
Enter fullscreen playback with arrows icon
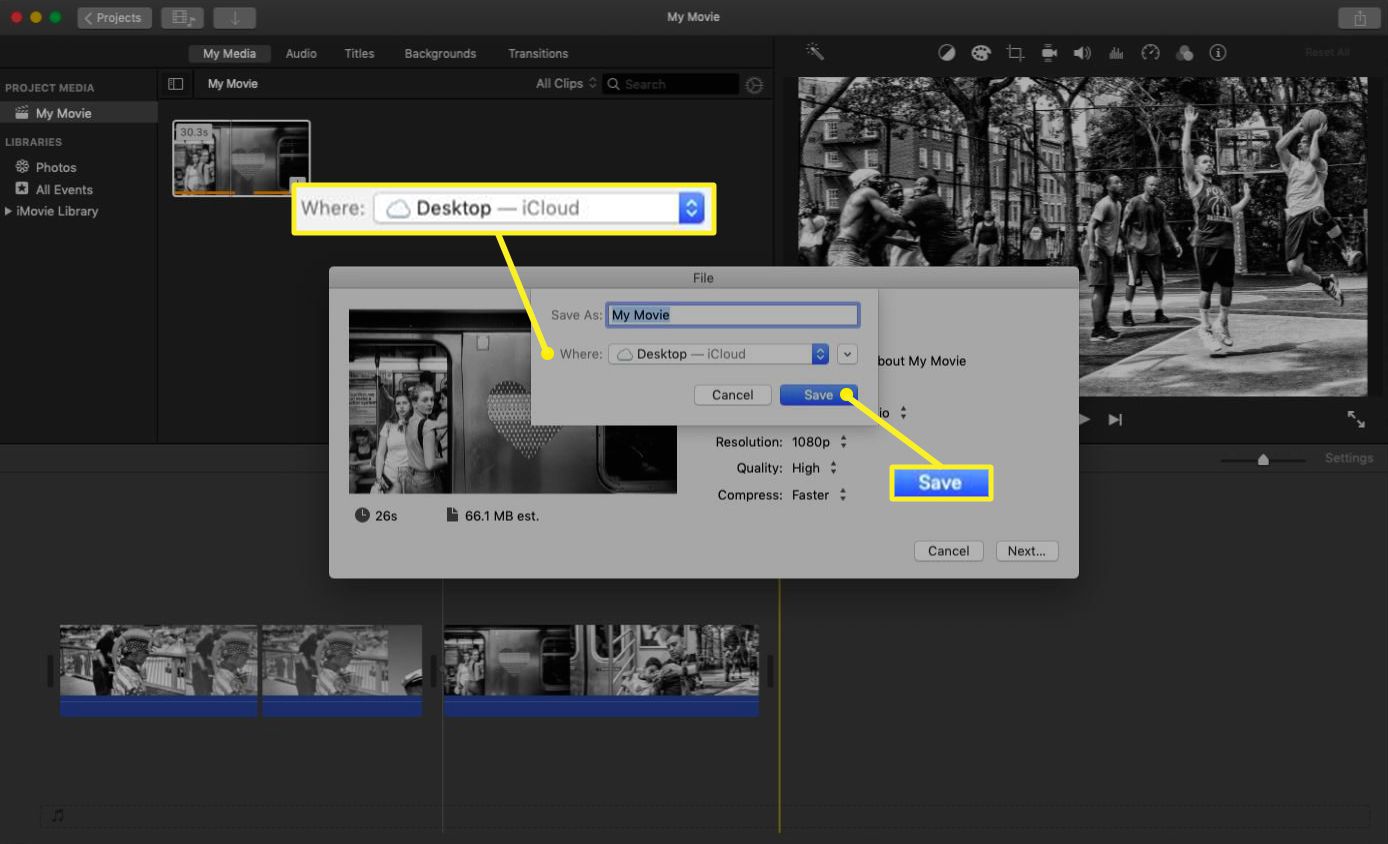(1356, 420)
